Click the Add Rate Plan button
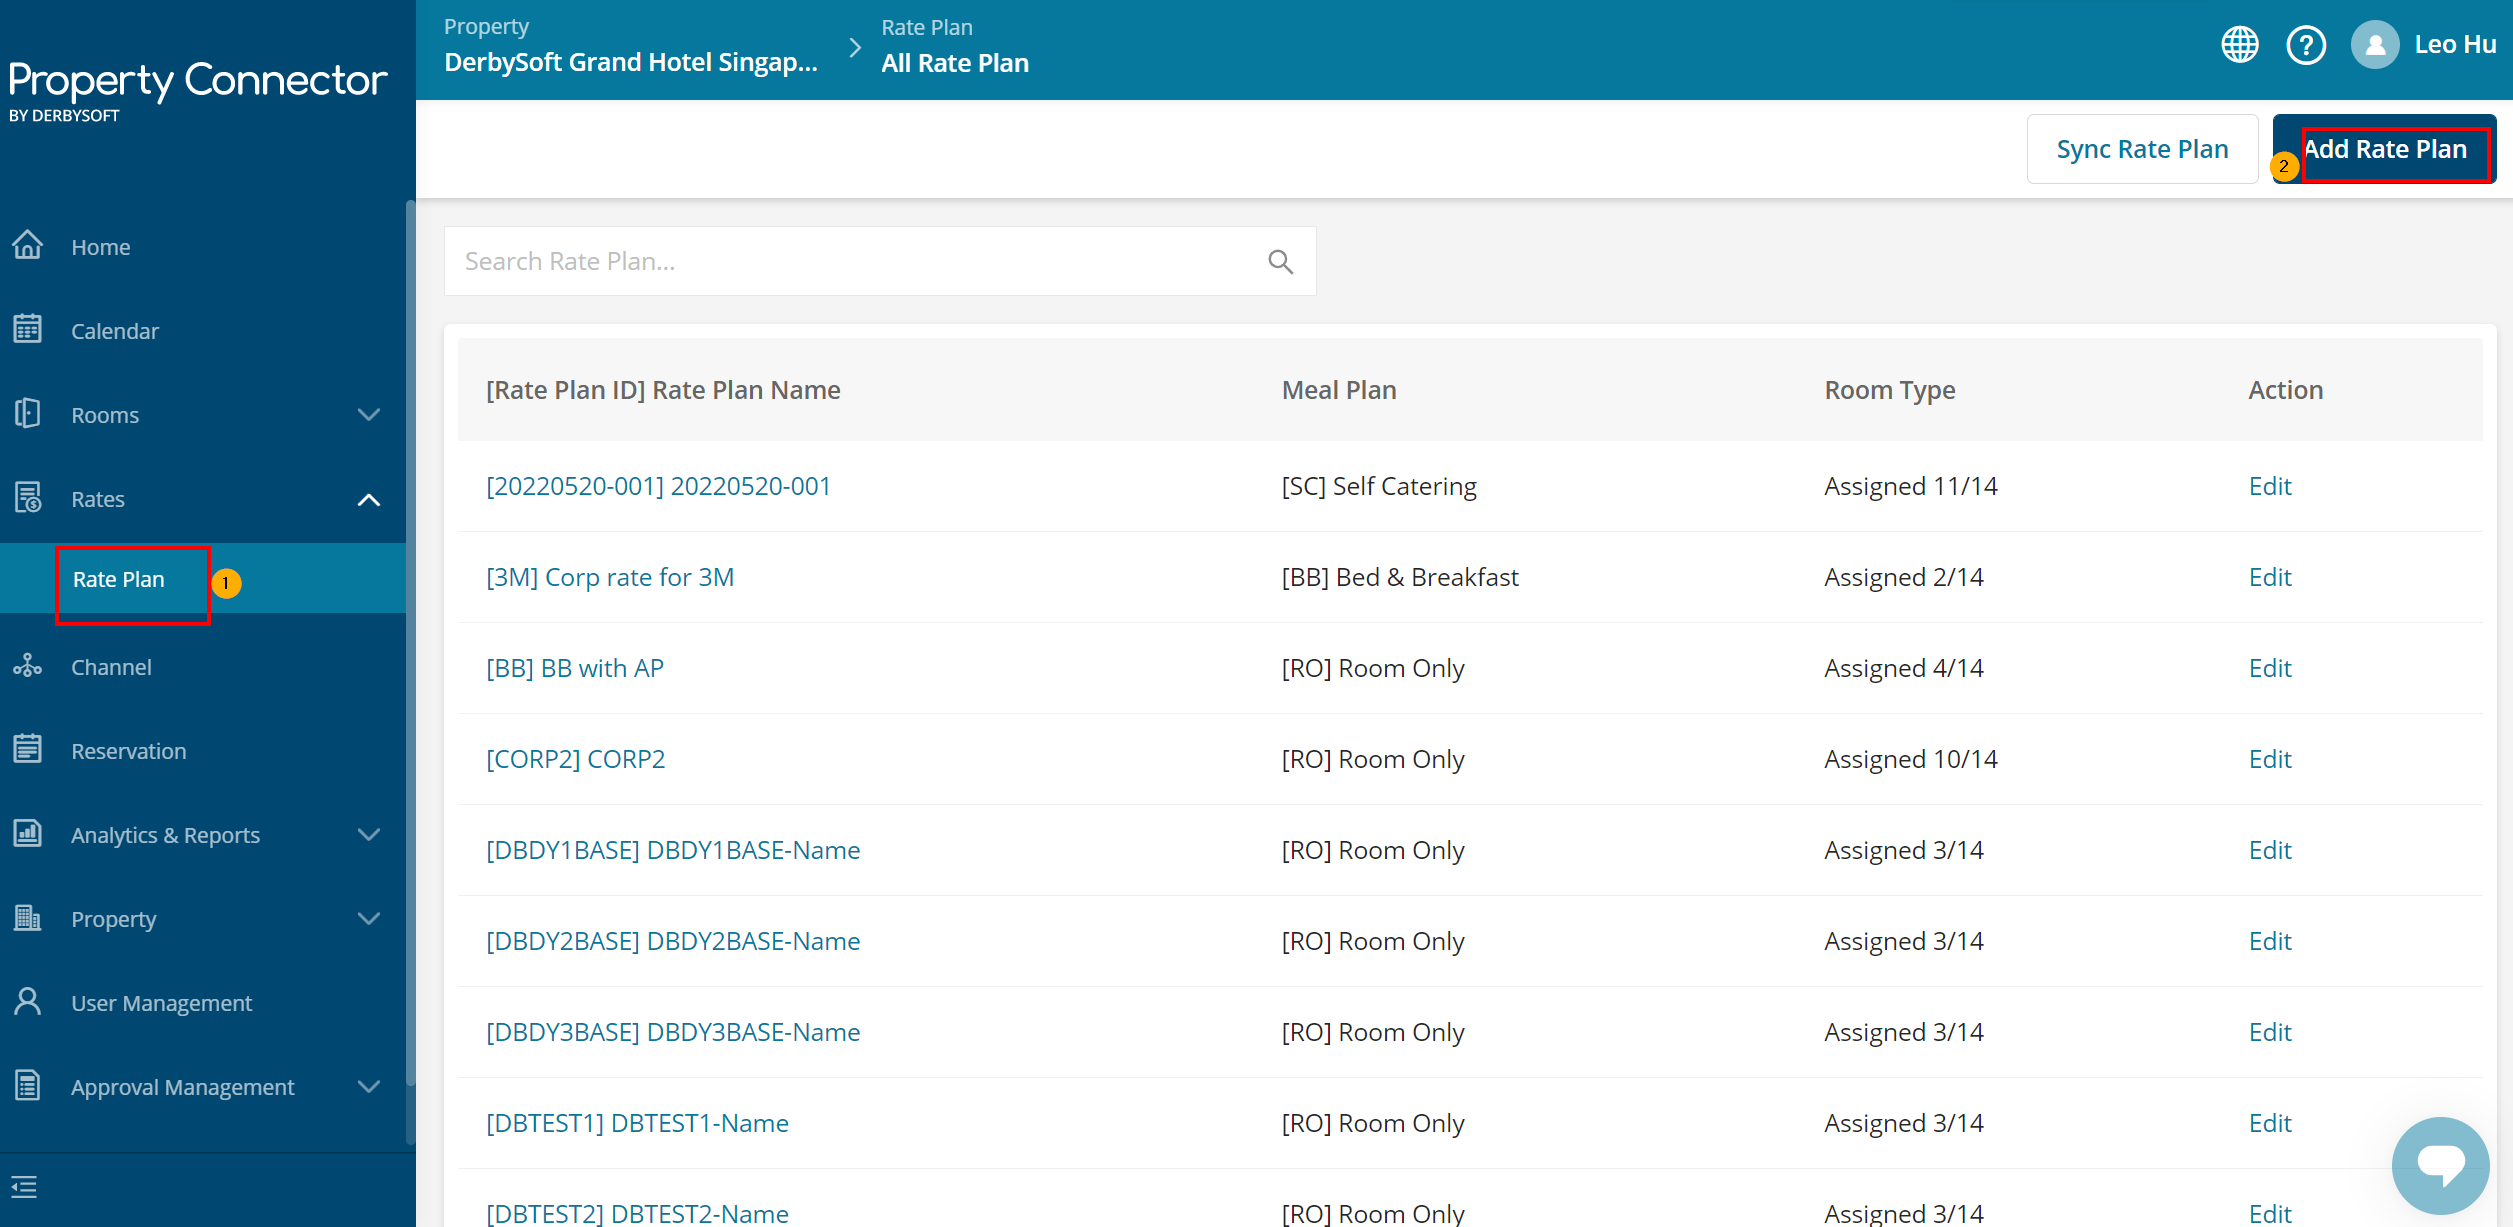2513x1227 pixels. pyautogui.click(x=2385, y=149)
